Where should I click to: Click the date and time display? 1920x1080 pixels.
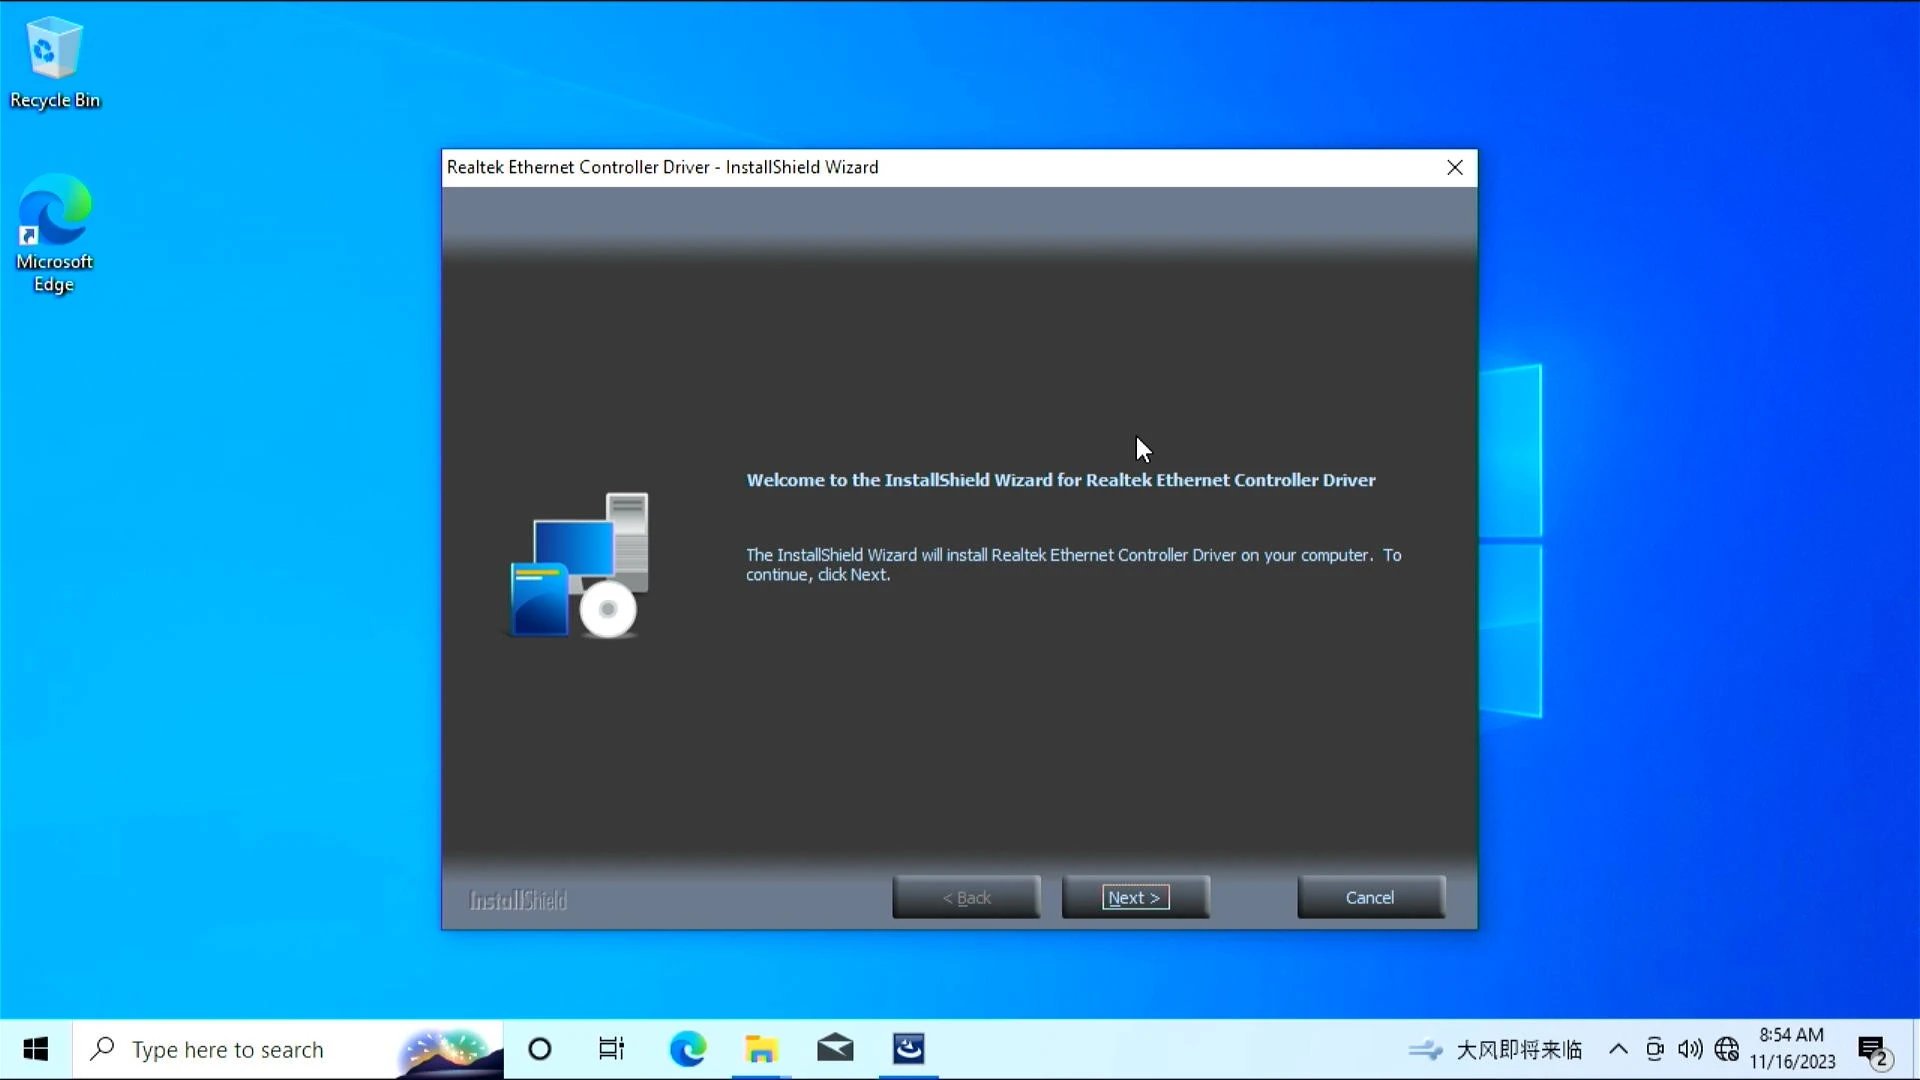click(1796, 1048)
